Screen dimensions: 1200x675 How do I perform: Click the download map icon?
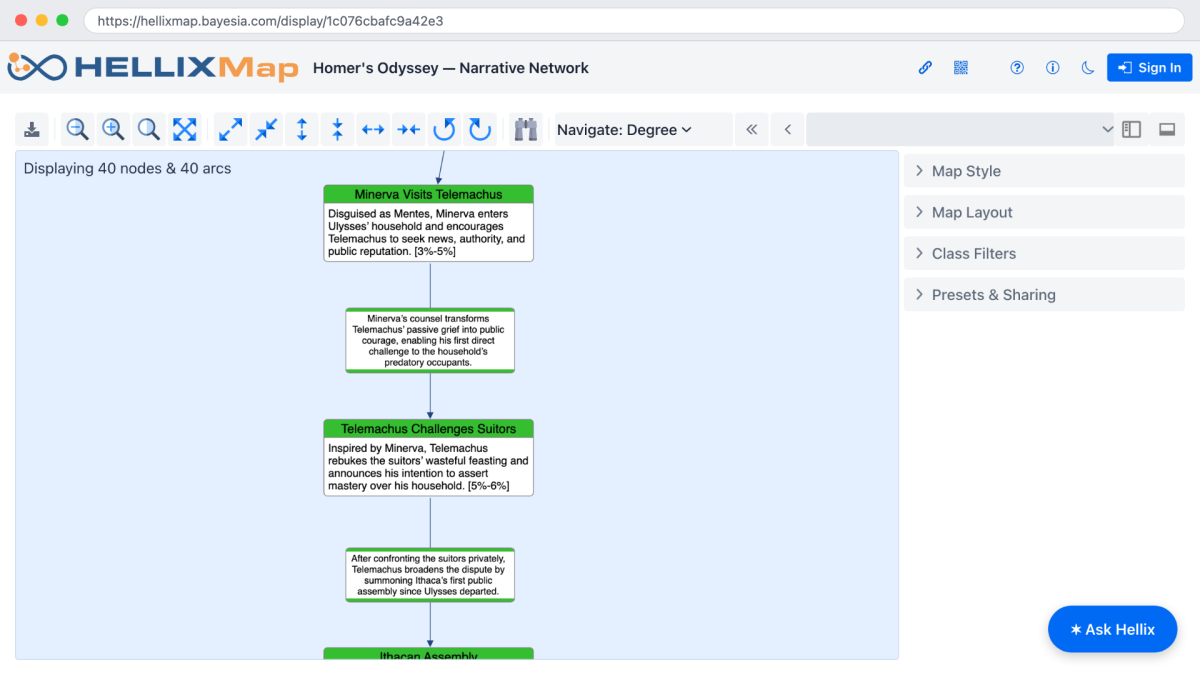[33, 129]
